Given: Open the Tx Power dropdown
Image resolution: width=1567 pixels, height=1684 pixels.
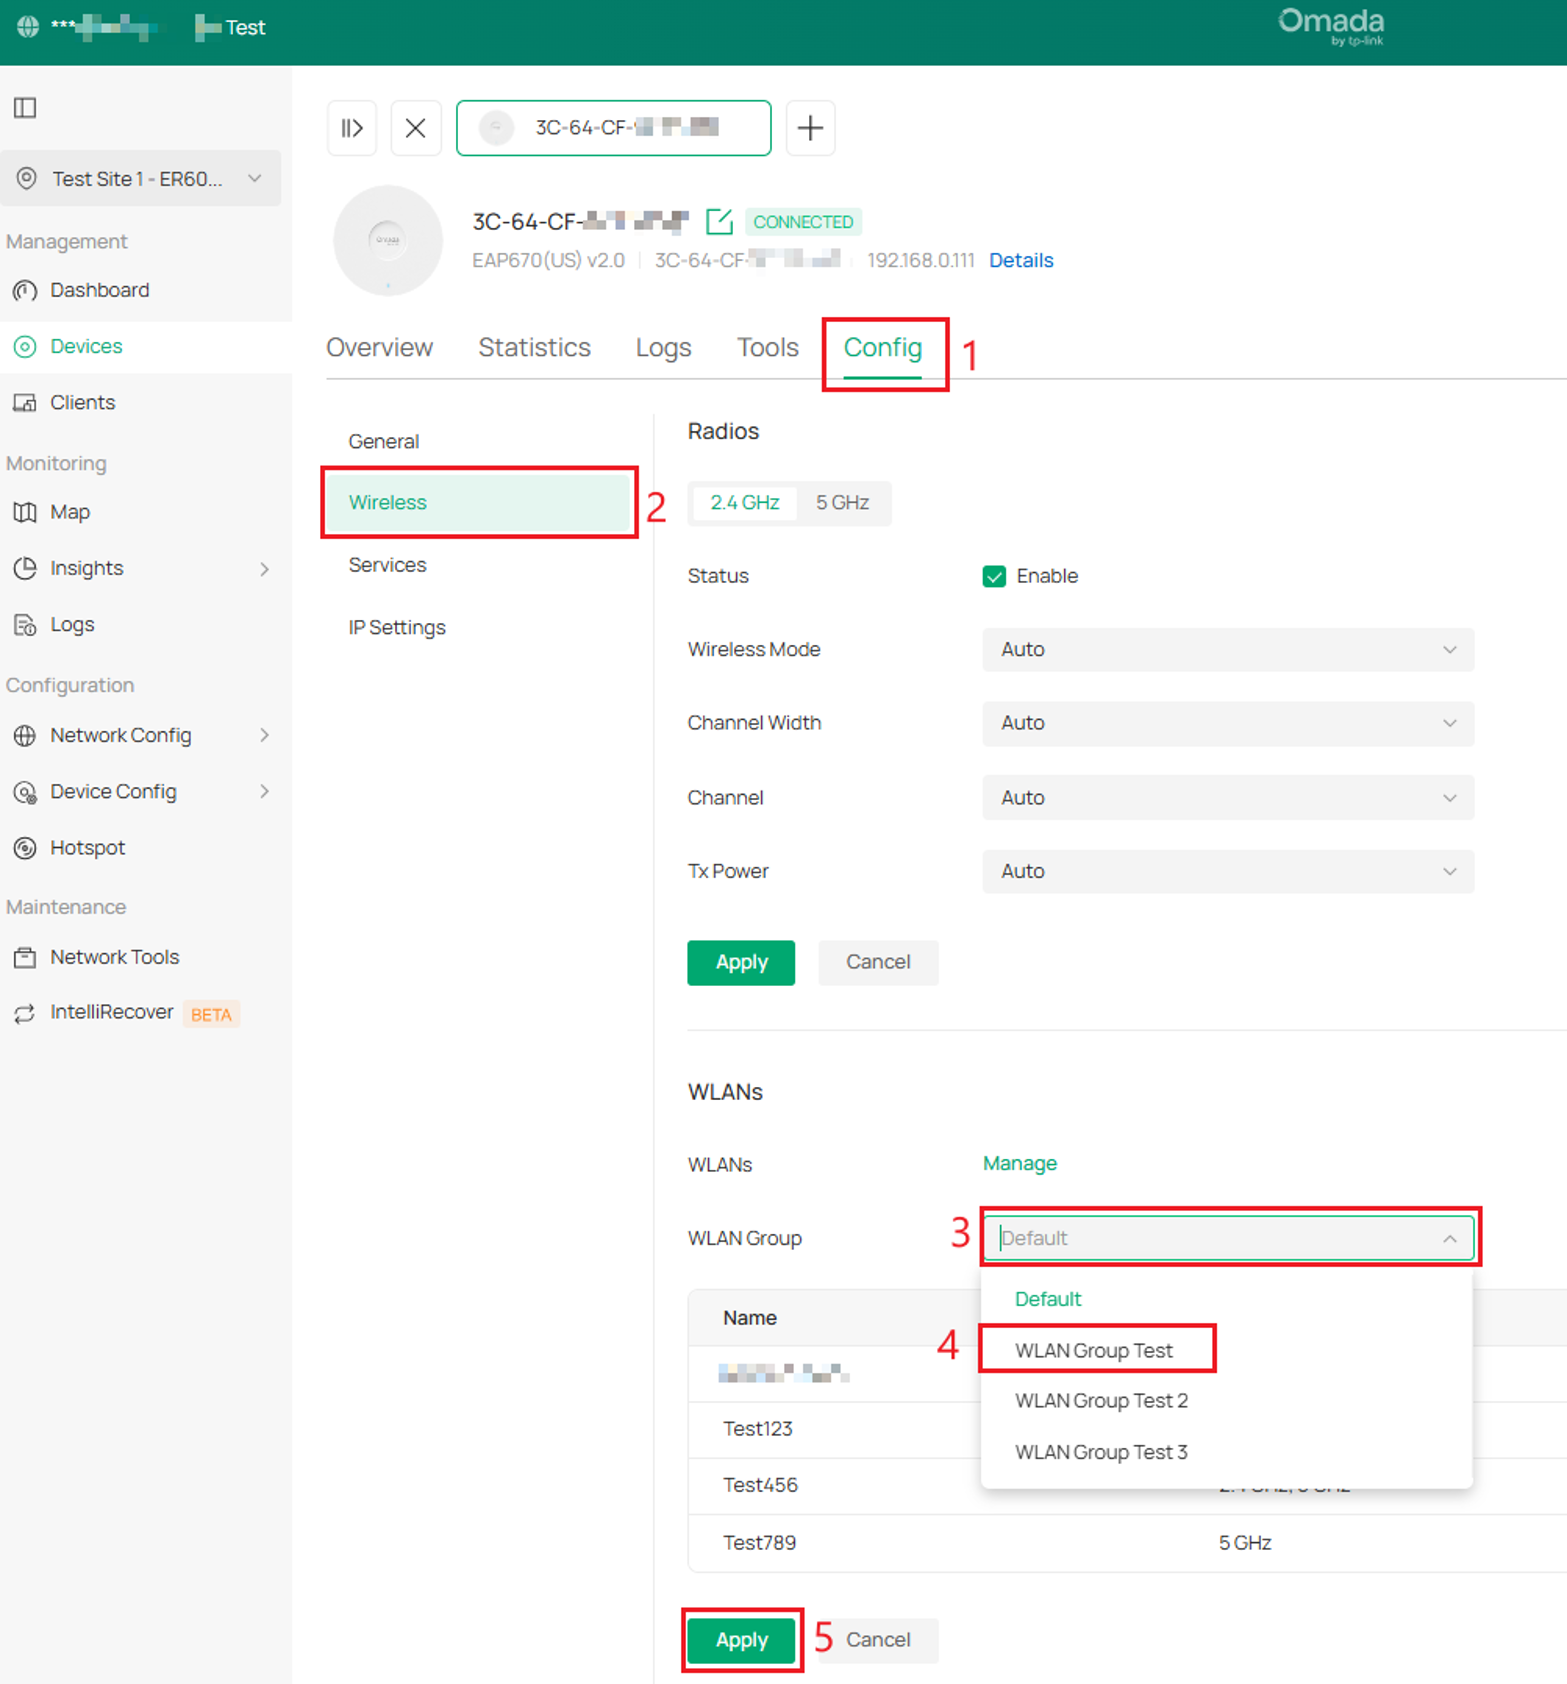Looking at the screenshot, I should pyautogui.click(x=1228, y=871).
